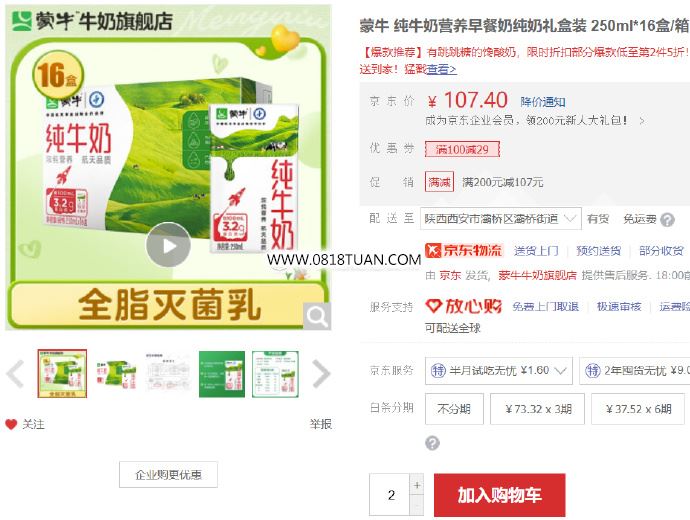Expand the enterprise member gift arrow
This screenshot has height=520, width=690.
point(642,121)
